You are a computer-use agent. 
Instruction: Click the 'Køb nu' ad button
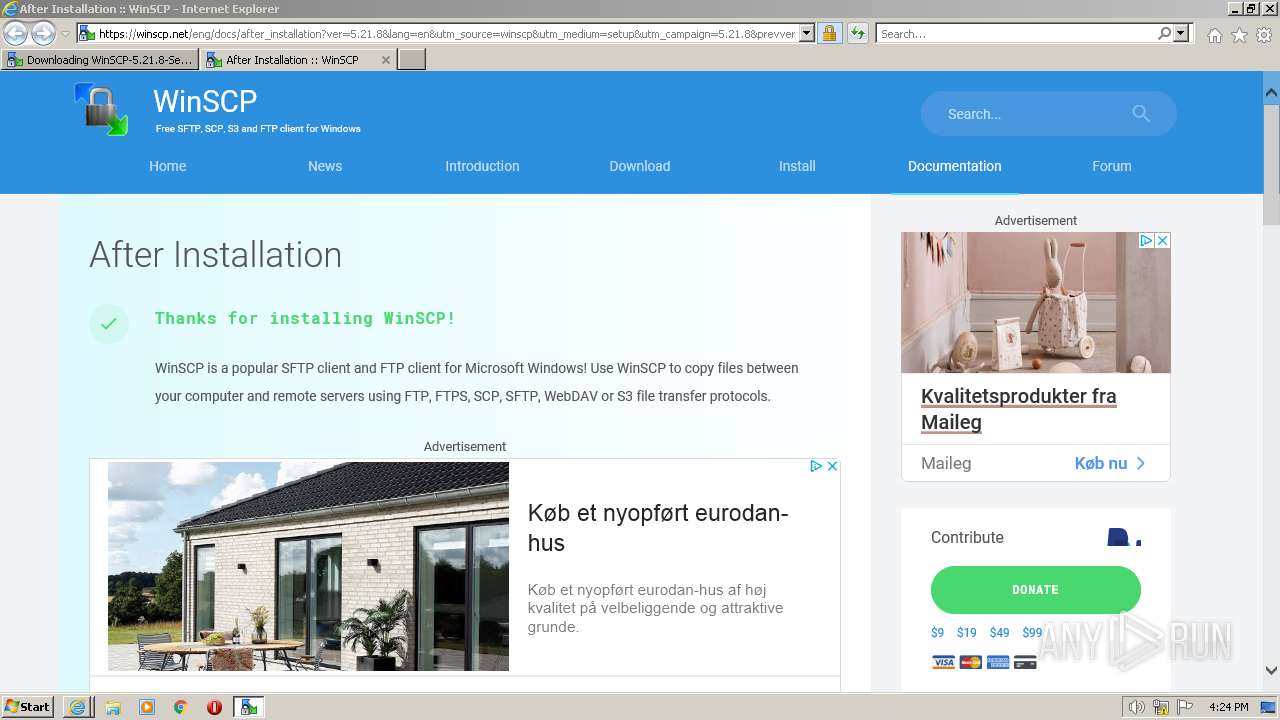click(1110, 463)
